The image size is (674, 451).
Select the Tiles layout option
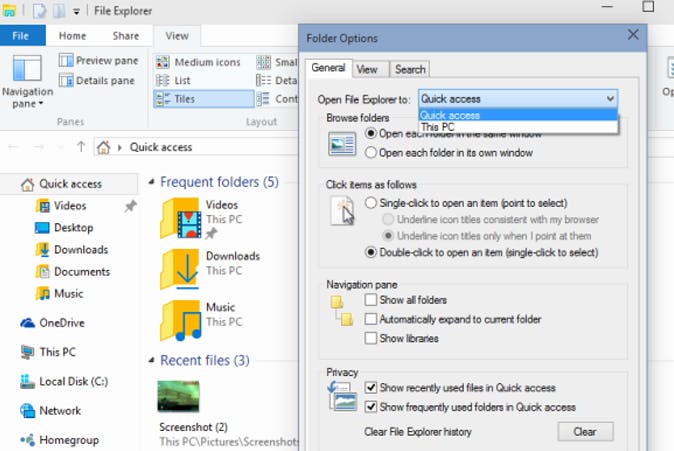[x=204, y=99]
